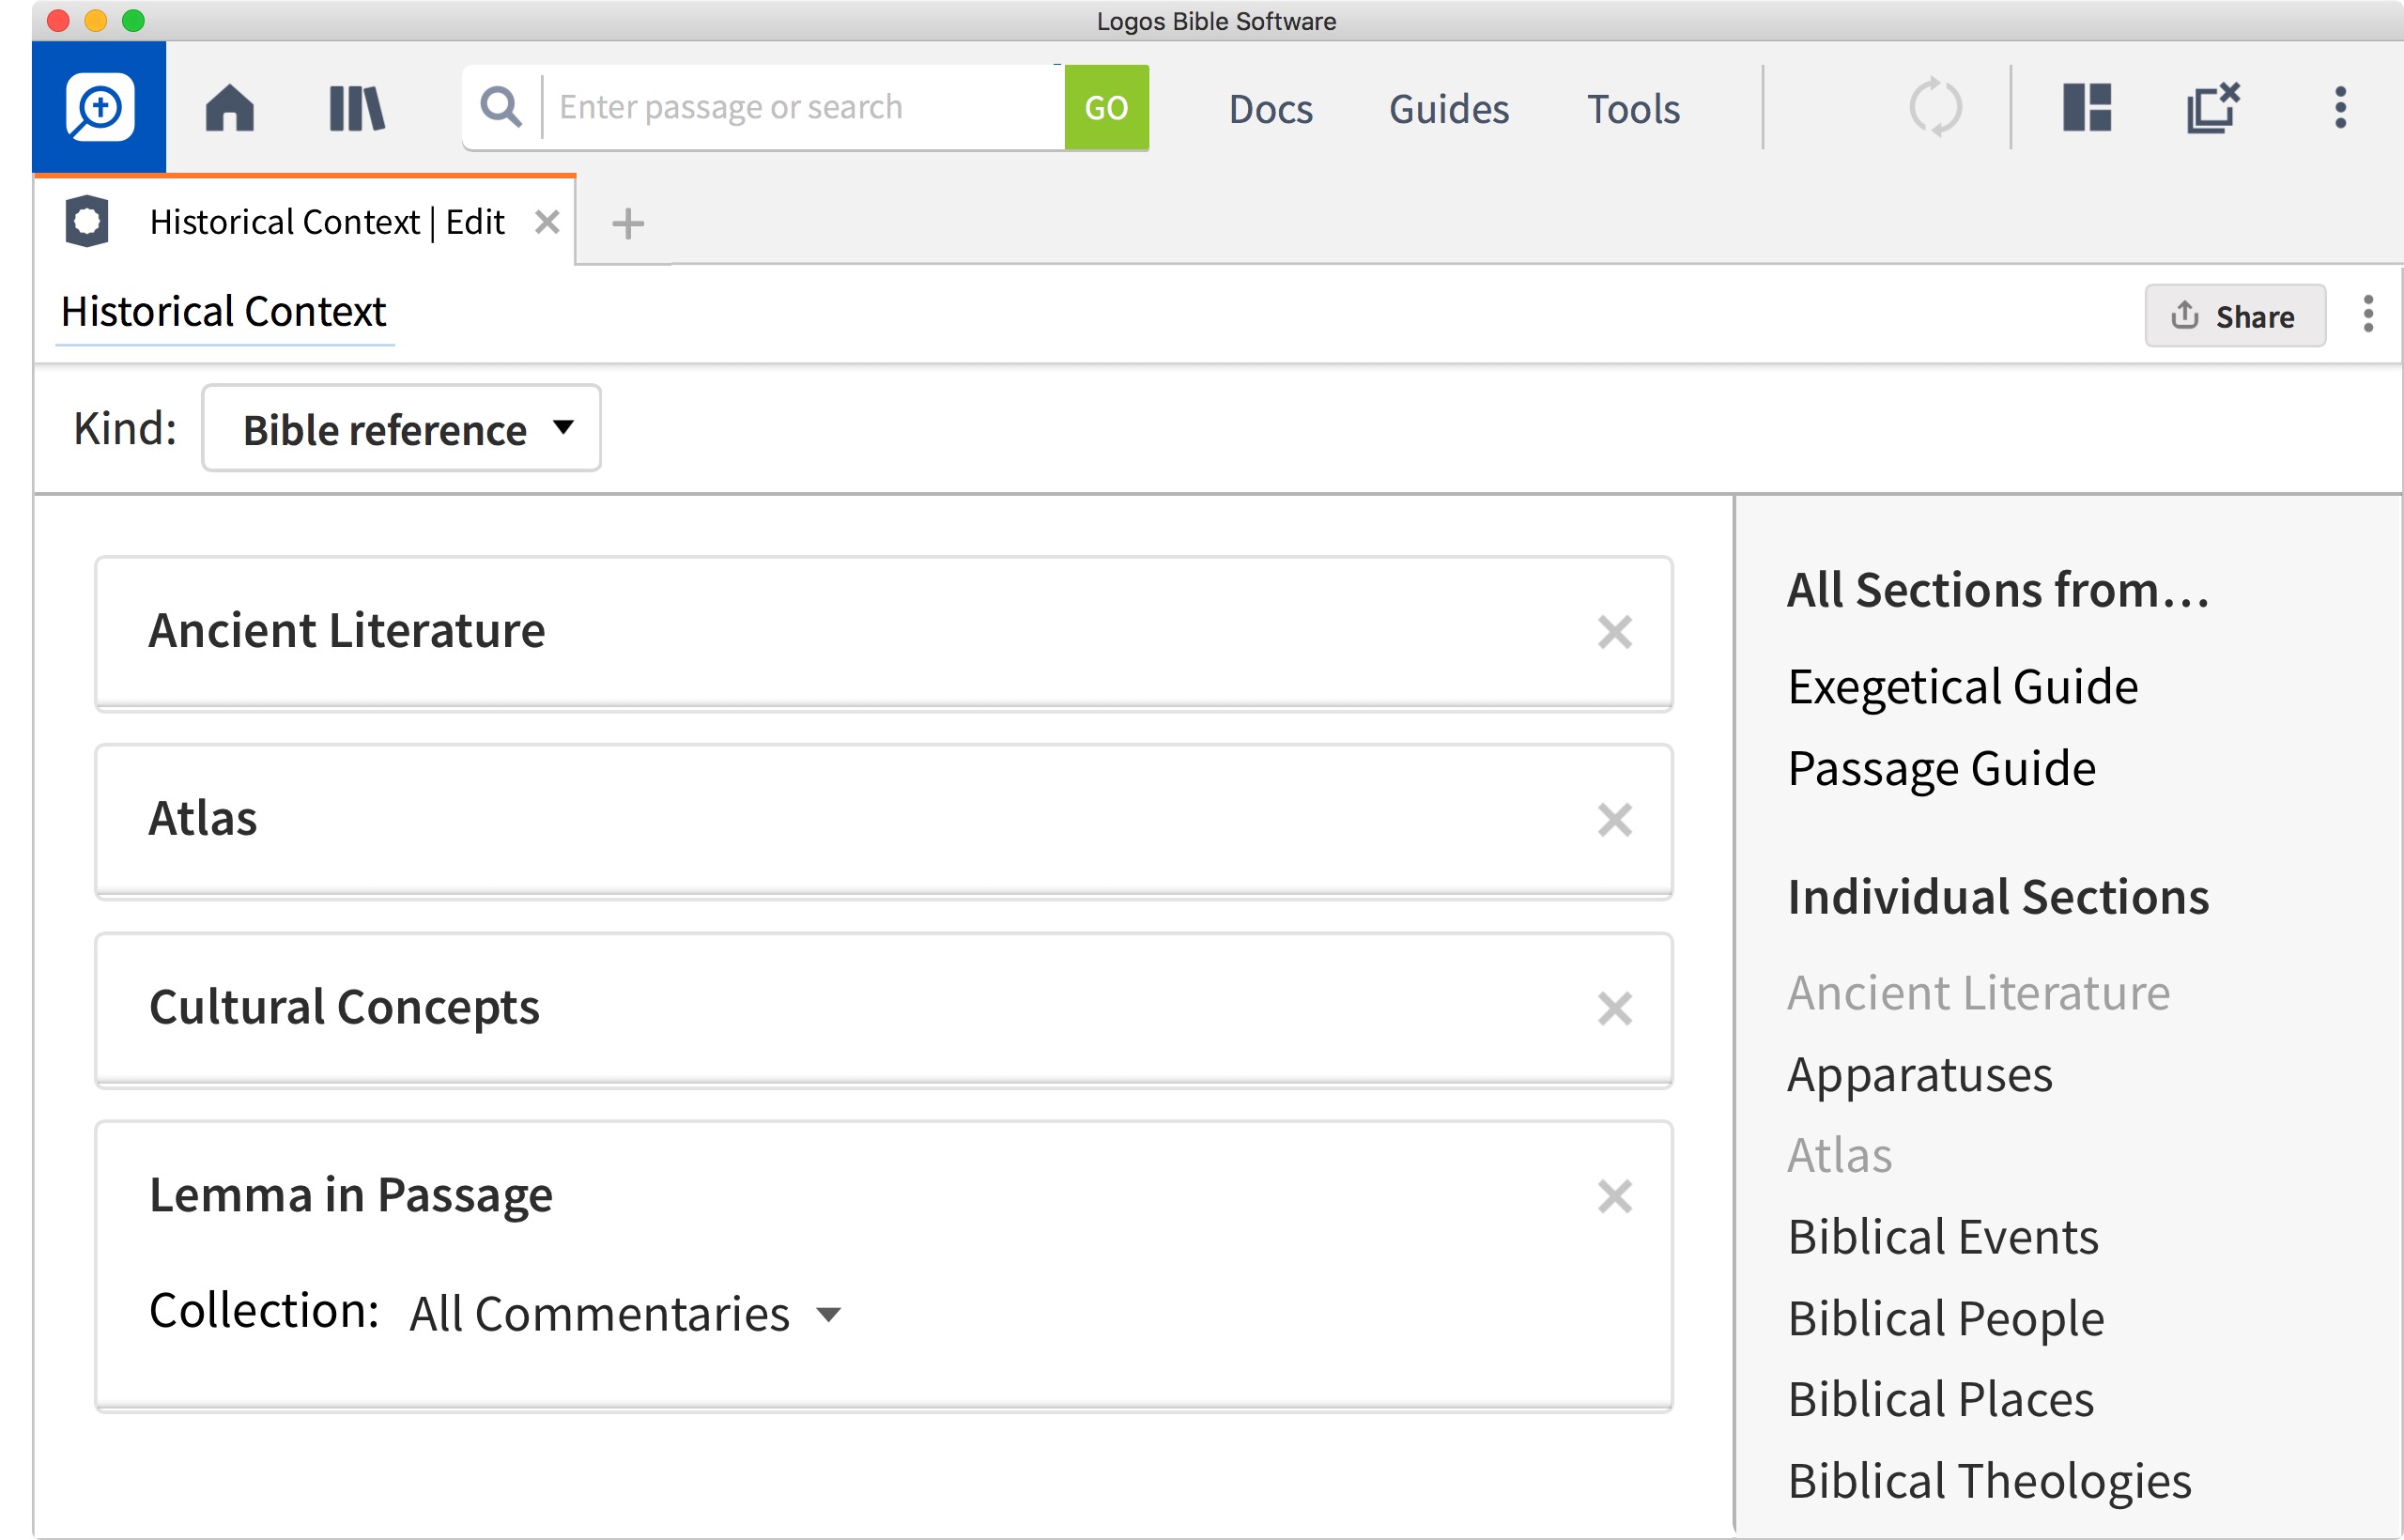Image resolution: width=2404 pixels, height=1540 pixels.
Task: Add the Biblical People section
Action: tap(1945, 1318)
